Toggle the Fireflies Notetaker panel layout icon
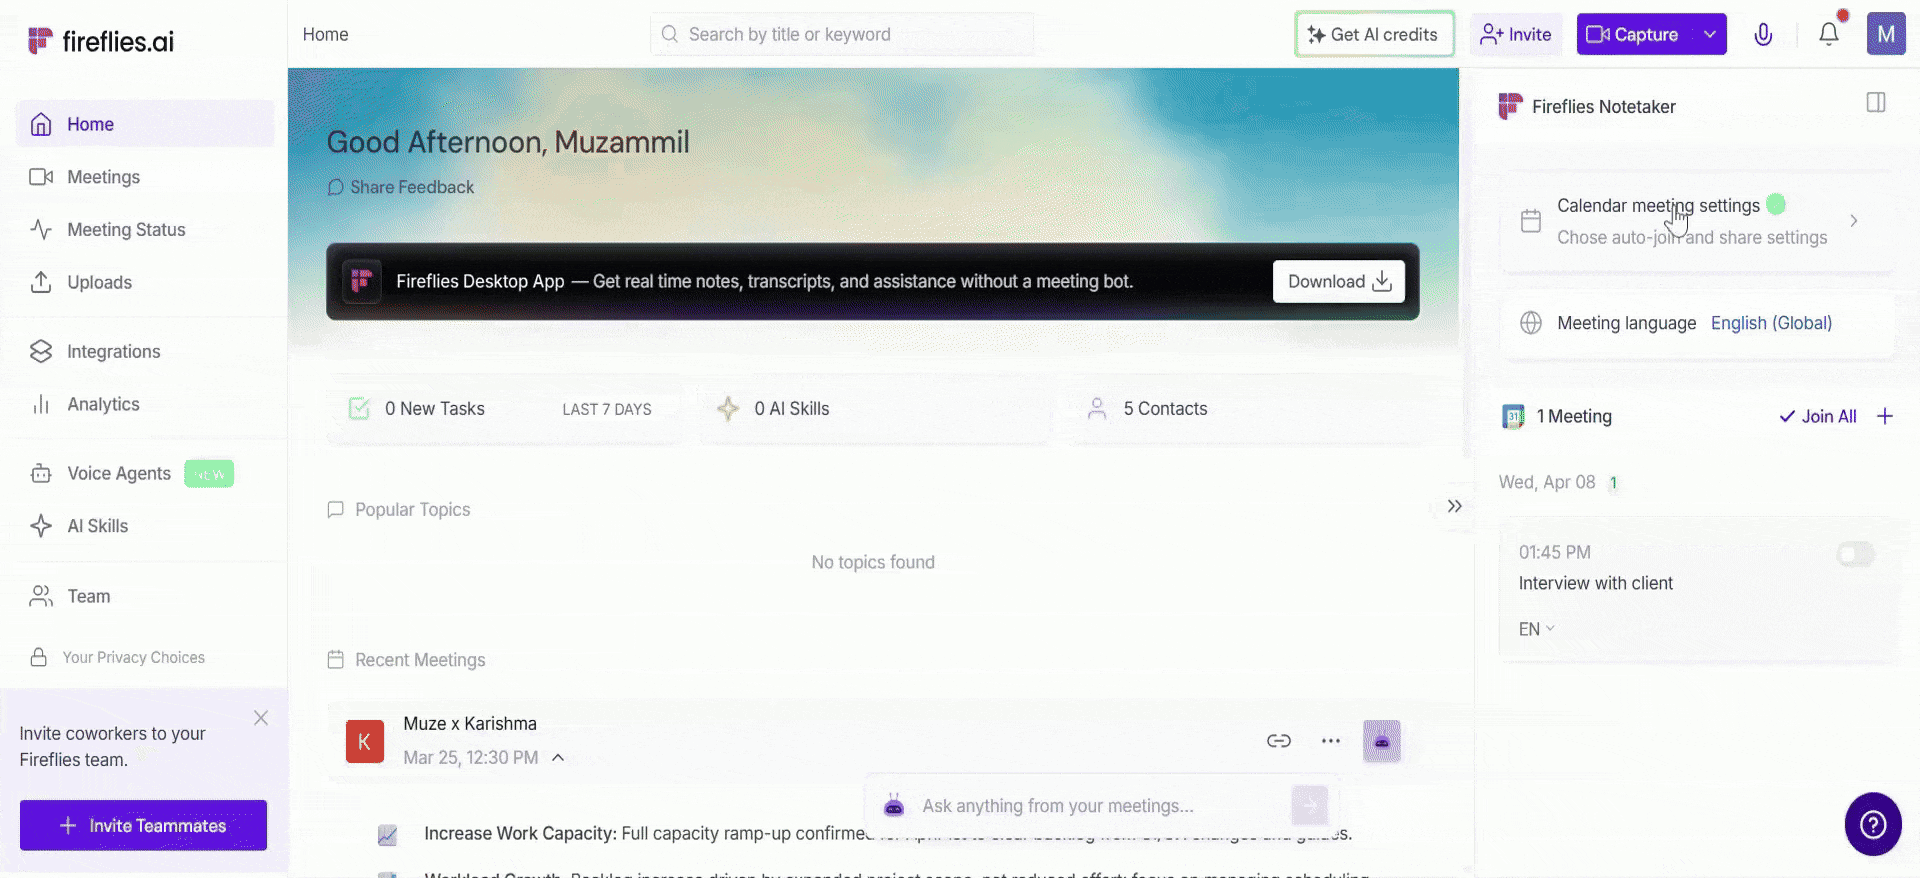 coord(1876,102)
